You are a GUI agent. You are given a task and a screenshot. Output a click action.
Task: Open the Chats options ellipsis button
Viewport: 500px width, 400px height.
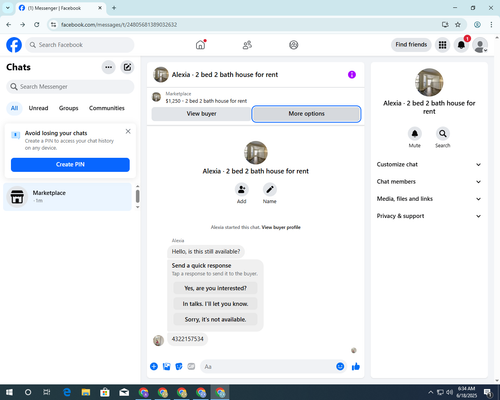tap(108, 67)
